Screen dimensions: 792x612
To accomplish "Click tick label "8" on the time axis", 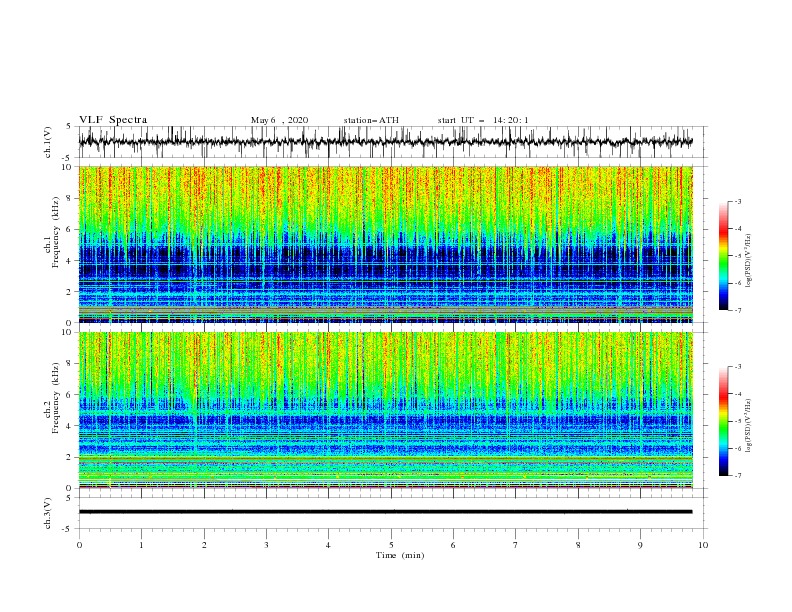I will click(578, 545).
